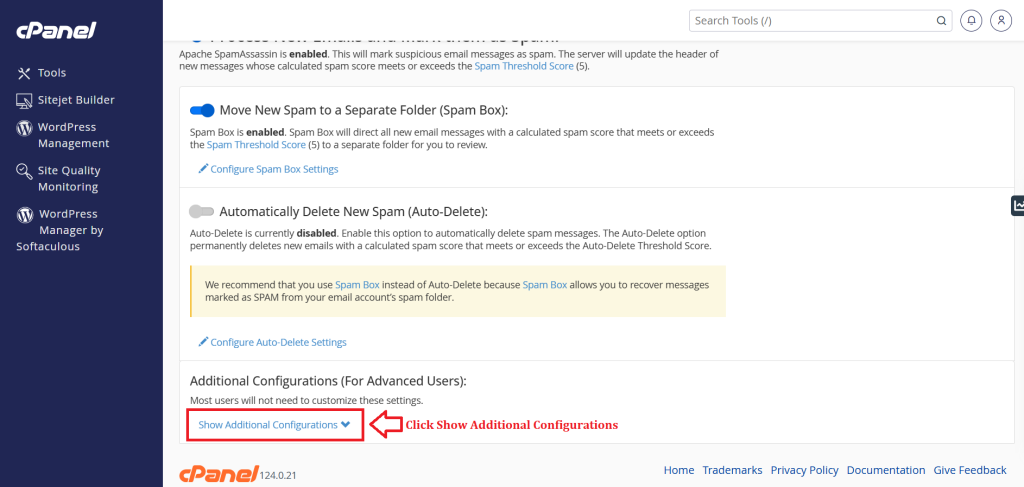Click first Spam Box link in yellow notice
The image size is (1024, 487).
click(357, 285)
